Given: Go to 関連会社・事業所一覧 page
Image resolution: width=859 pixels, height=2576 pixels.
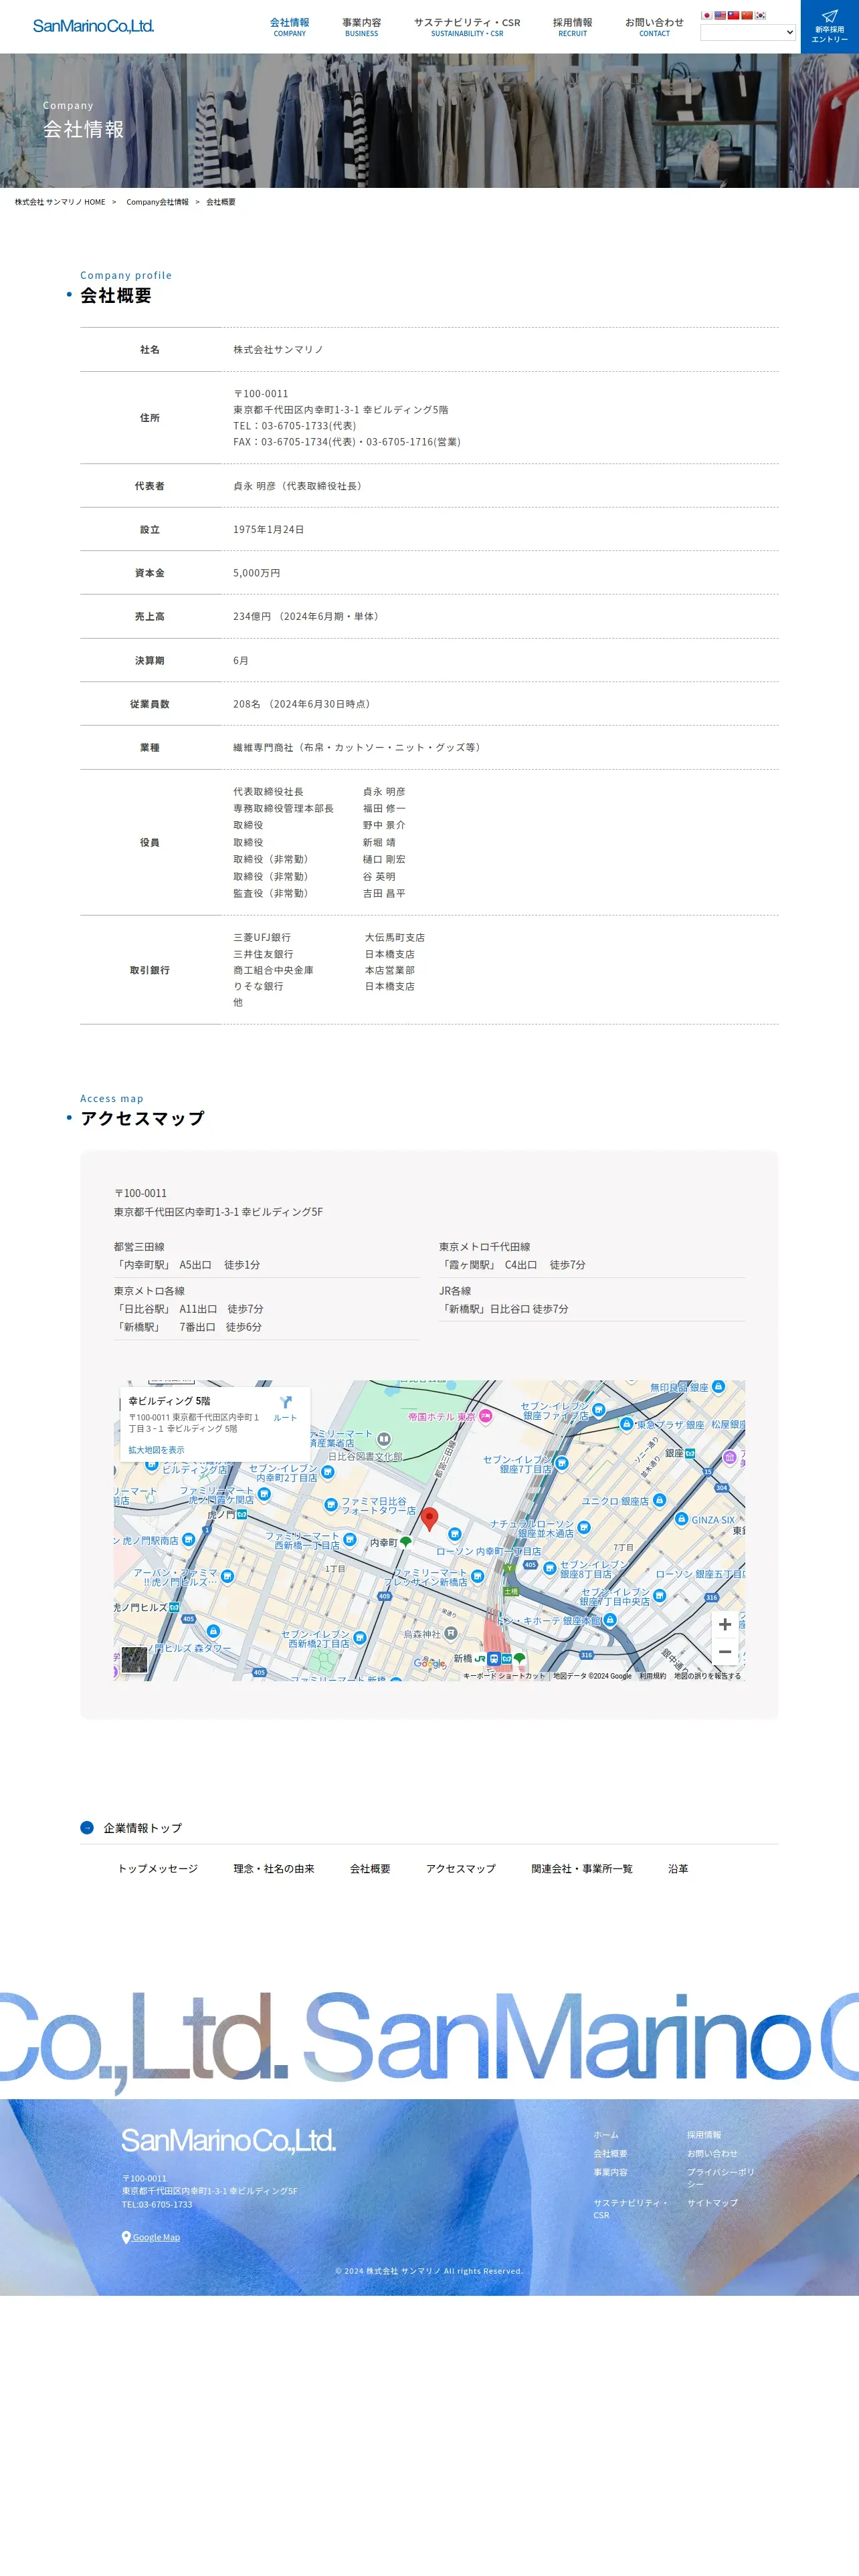Looking at the screenshot, I should 582,1869.
